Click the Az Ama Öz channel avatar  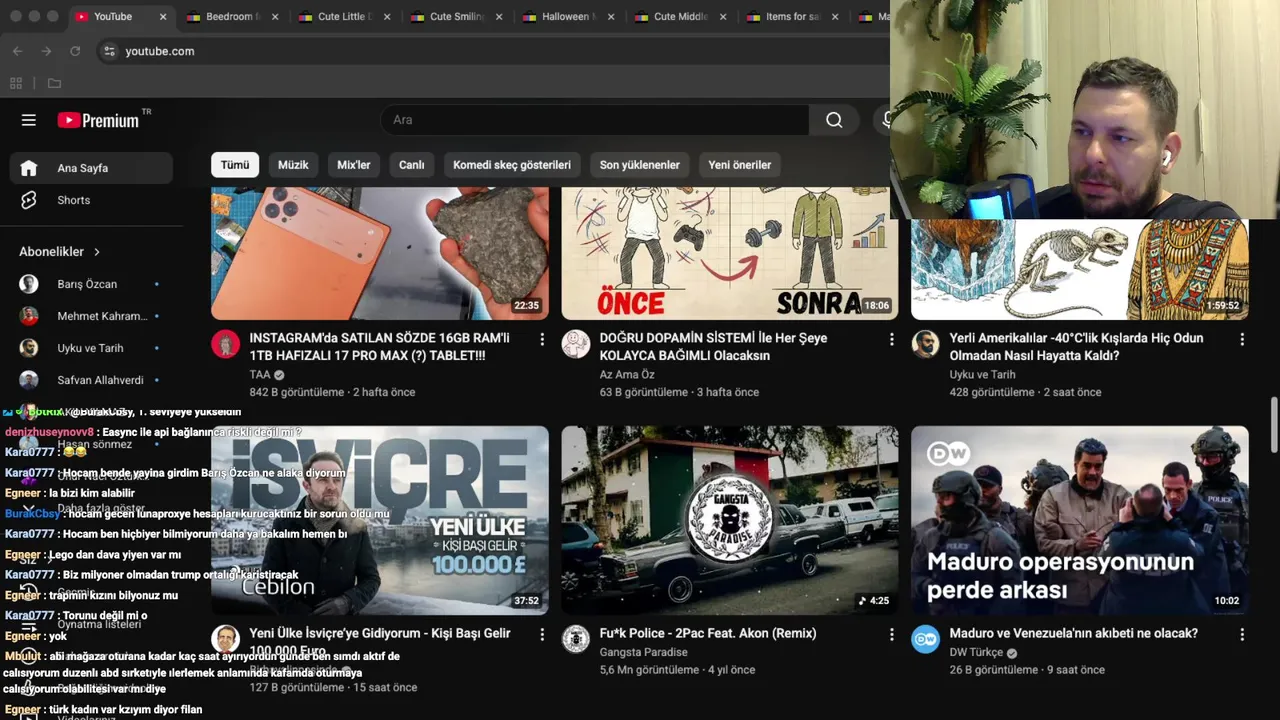point(576,344)
